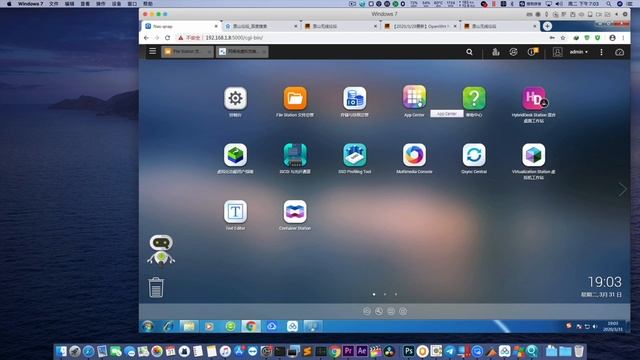640x360 pixels.
Task: Open Internet Explorer on Windows taskbar
Action: [x=168, y=326]
